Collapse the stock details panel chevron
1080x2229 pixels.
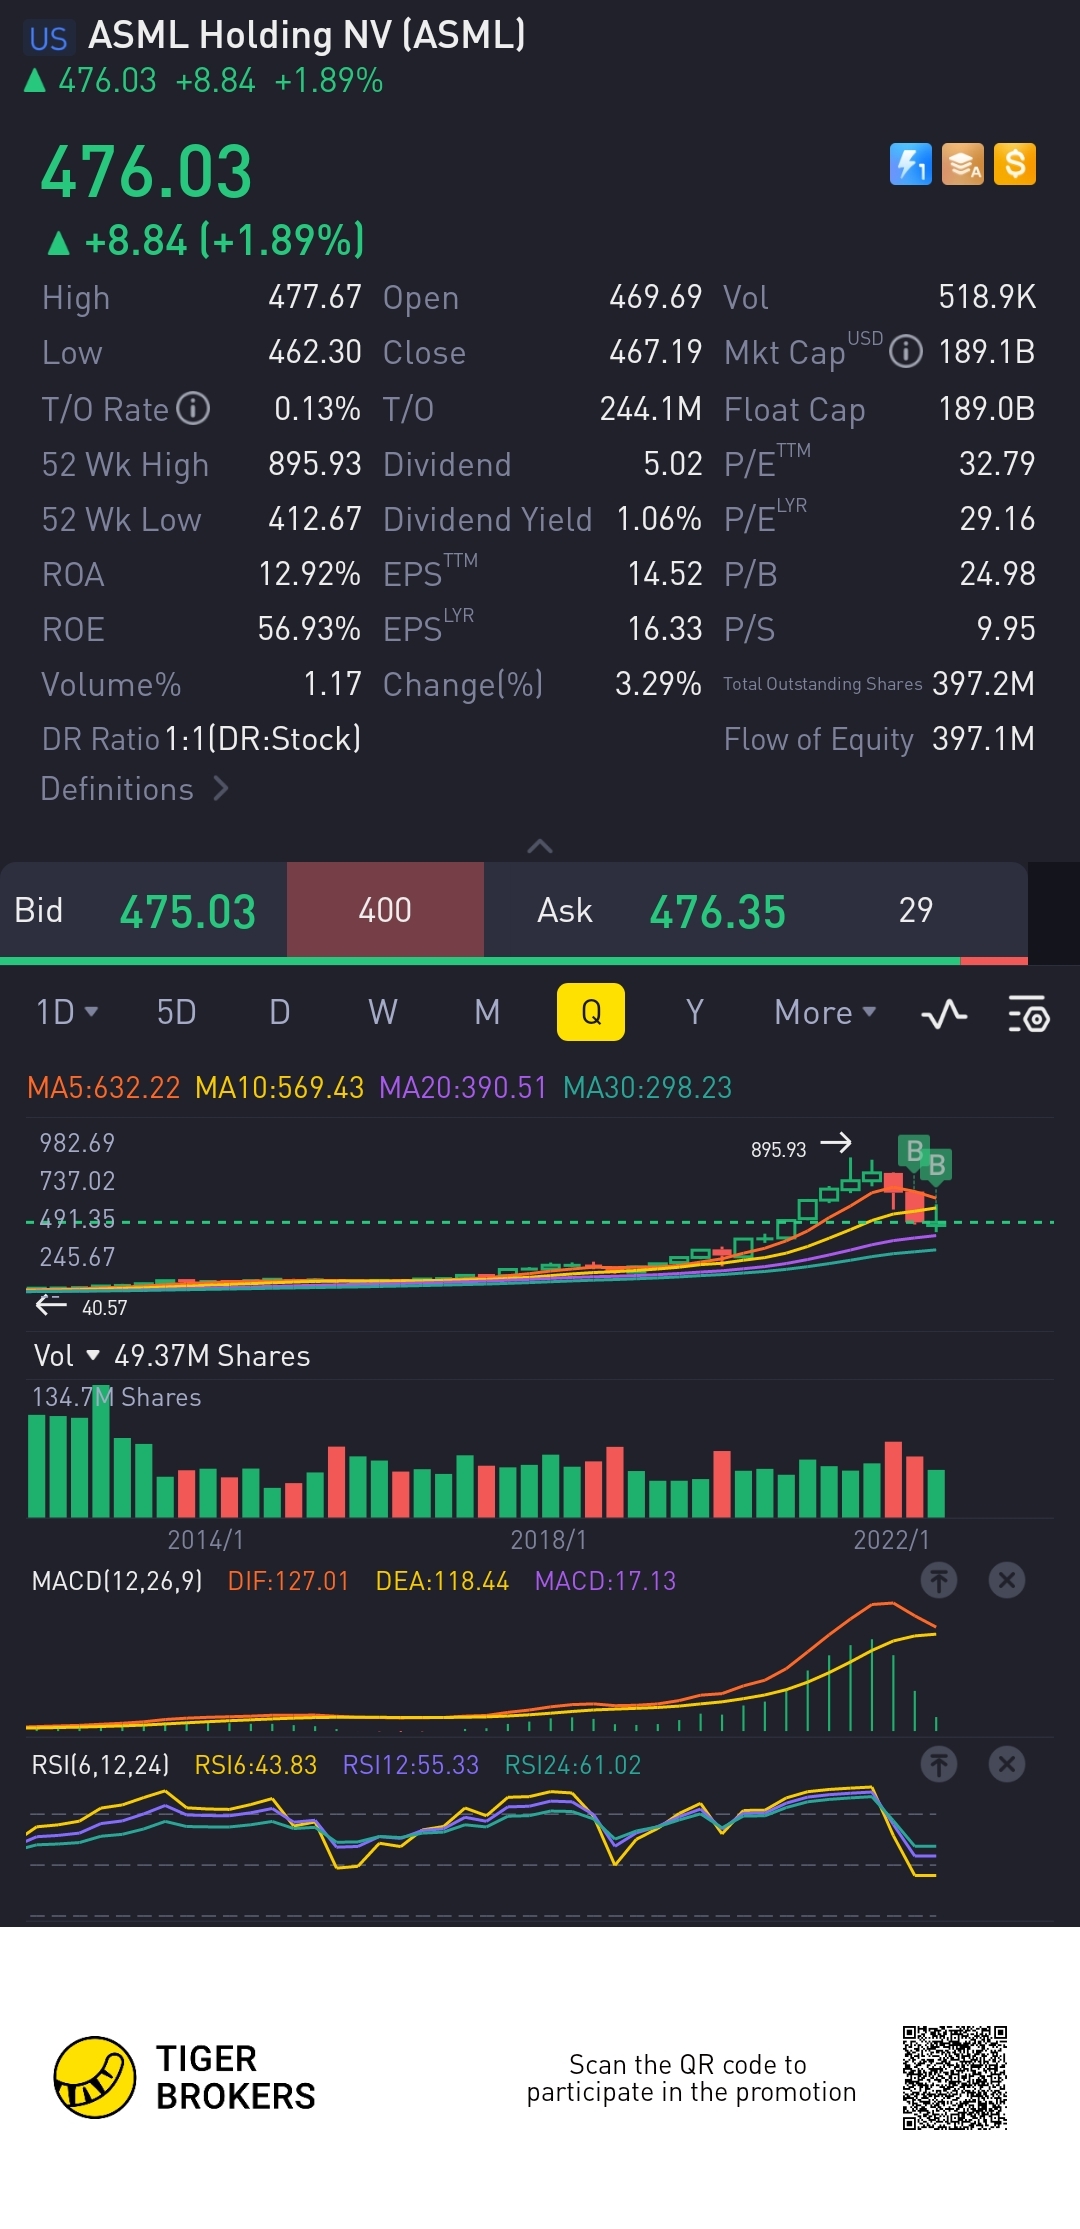pyautogui.click(x=540, y=846)
